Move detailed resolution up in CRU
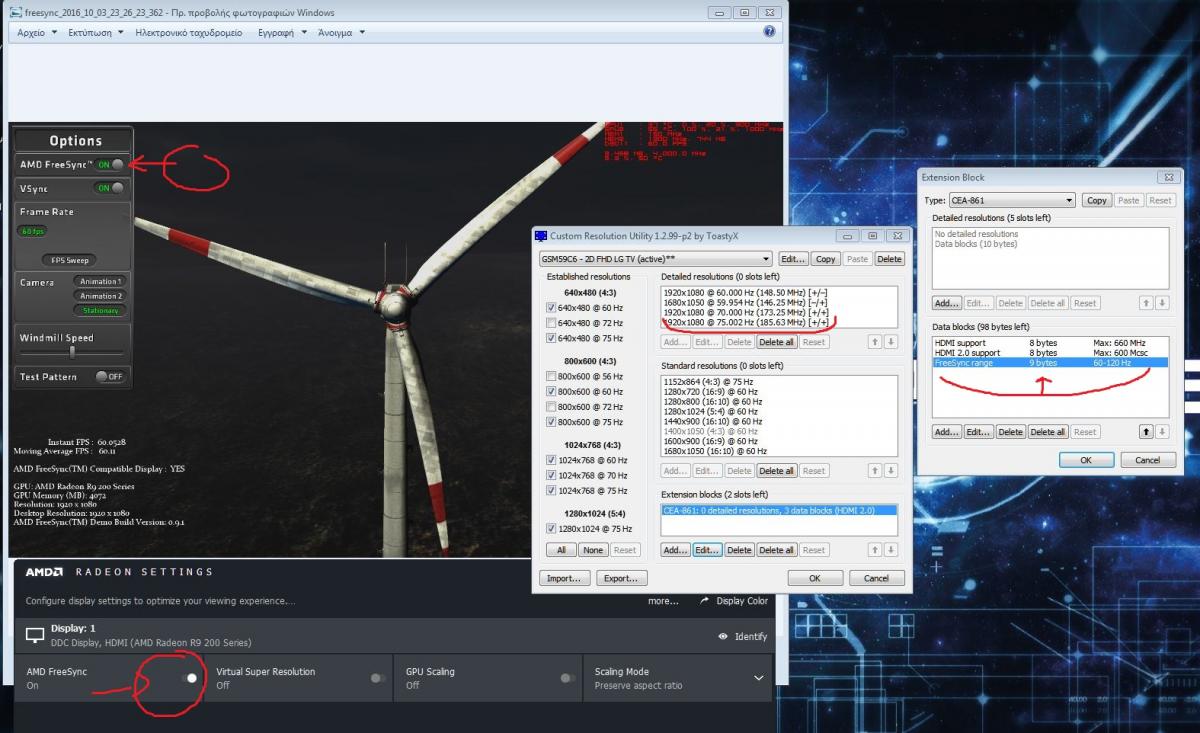Screen dimensions: 1200x733 point(876,342)
